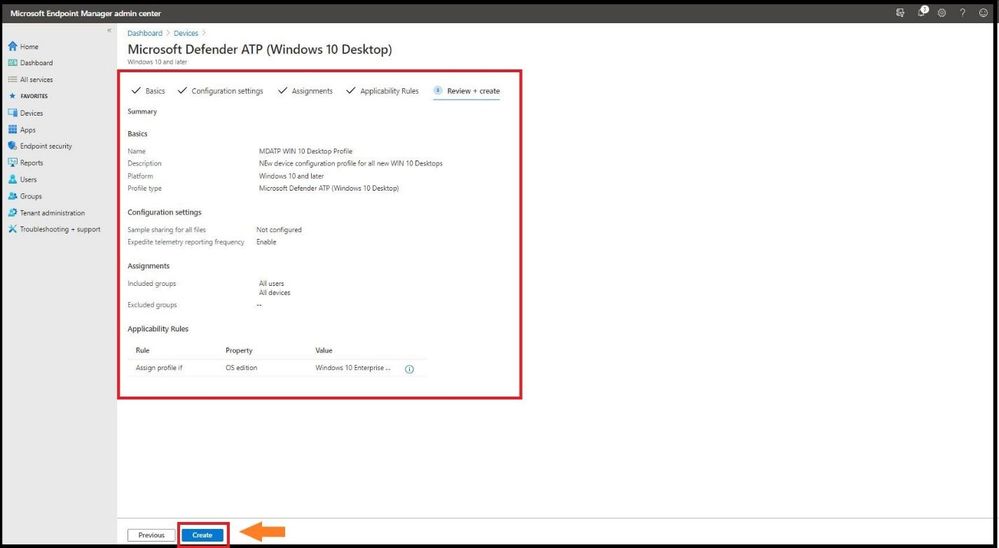This screenshot has height=548, width=999.
Task: Open Endpoint security menu label
Action: [46, 146]
